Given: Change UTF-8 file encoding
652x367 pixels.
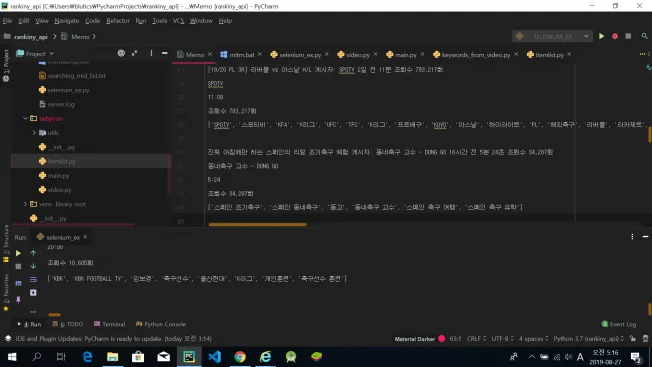Looking at the screenshot, I should coord(502,339).
